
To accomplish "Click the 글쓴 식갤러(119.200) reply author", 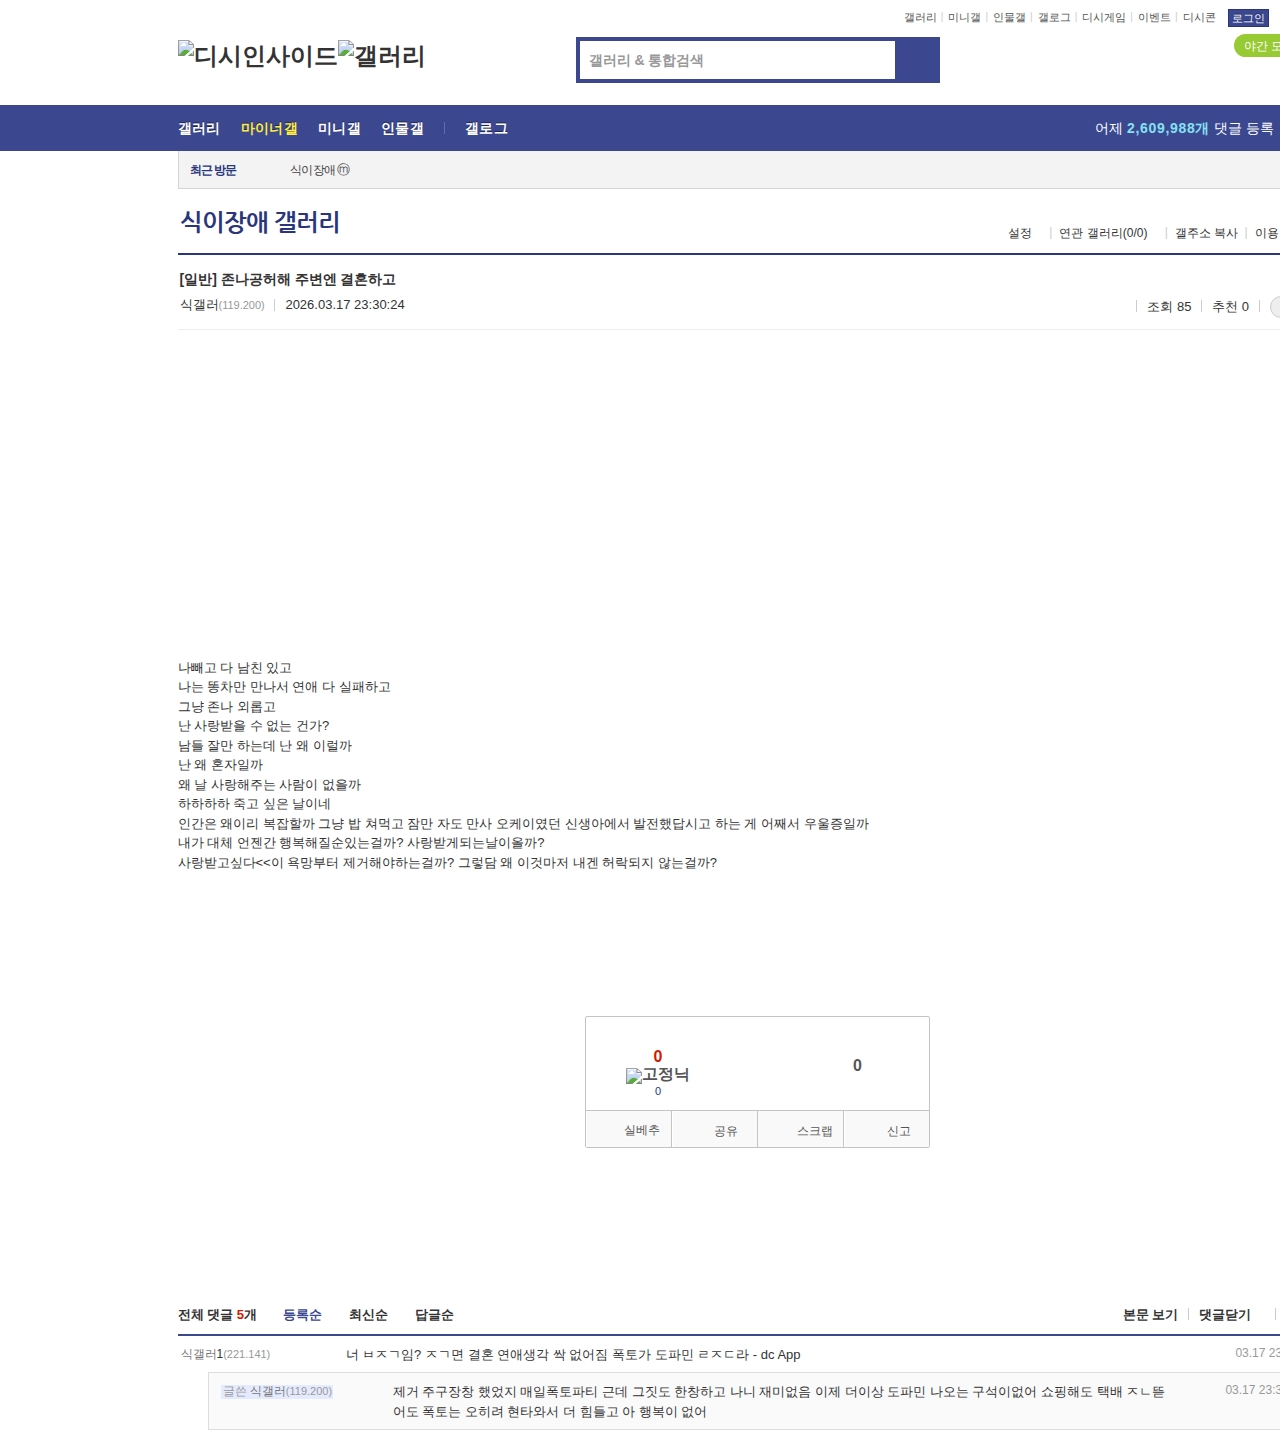I will click(277, 1391).
